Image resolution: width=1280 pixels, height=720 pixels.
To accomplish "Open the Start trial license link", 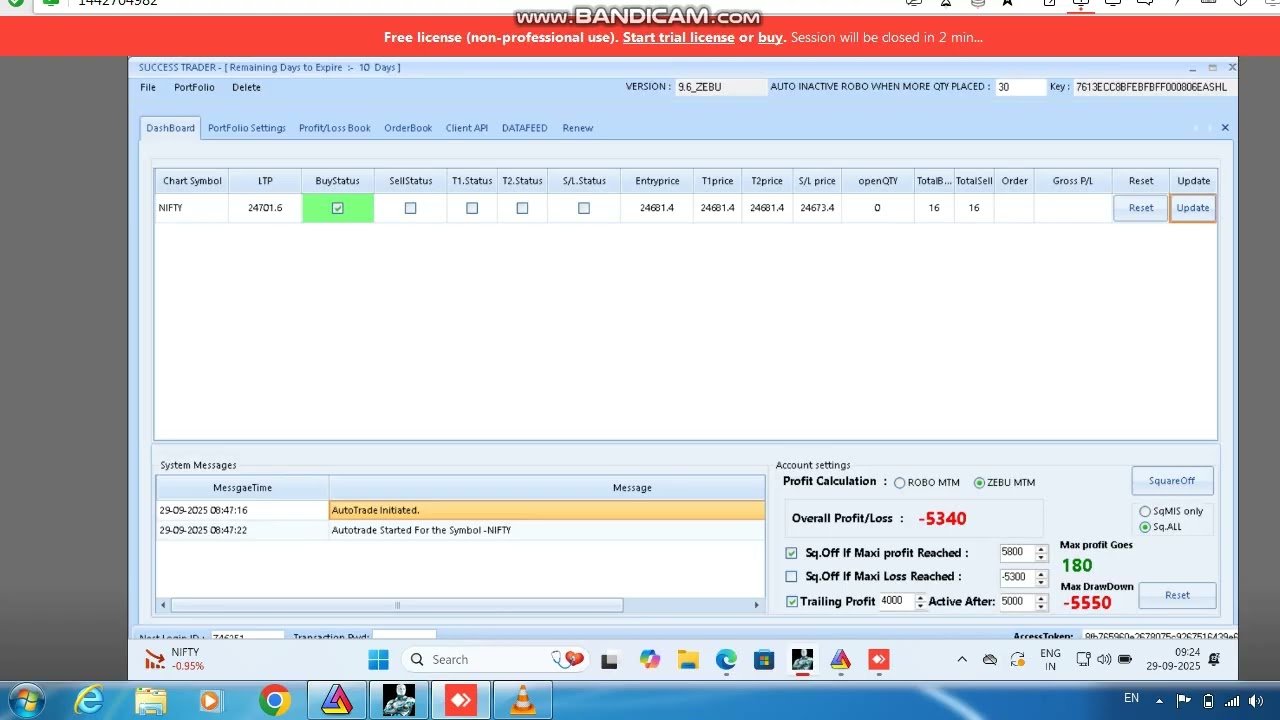I will [x=678, y=37].
